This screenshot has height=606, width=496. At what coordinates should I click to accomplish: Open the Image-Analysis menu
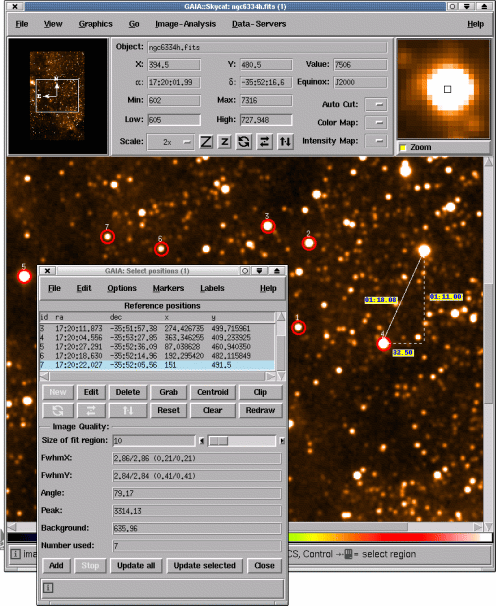(186, 24)
